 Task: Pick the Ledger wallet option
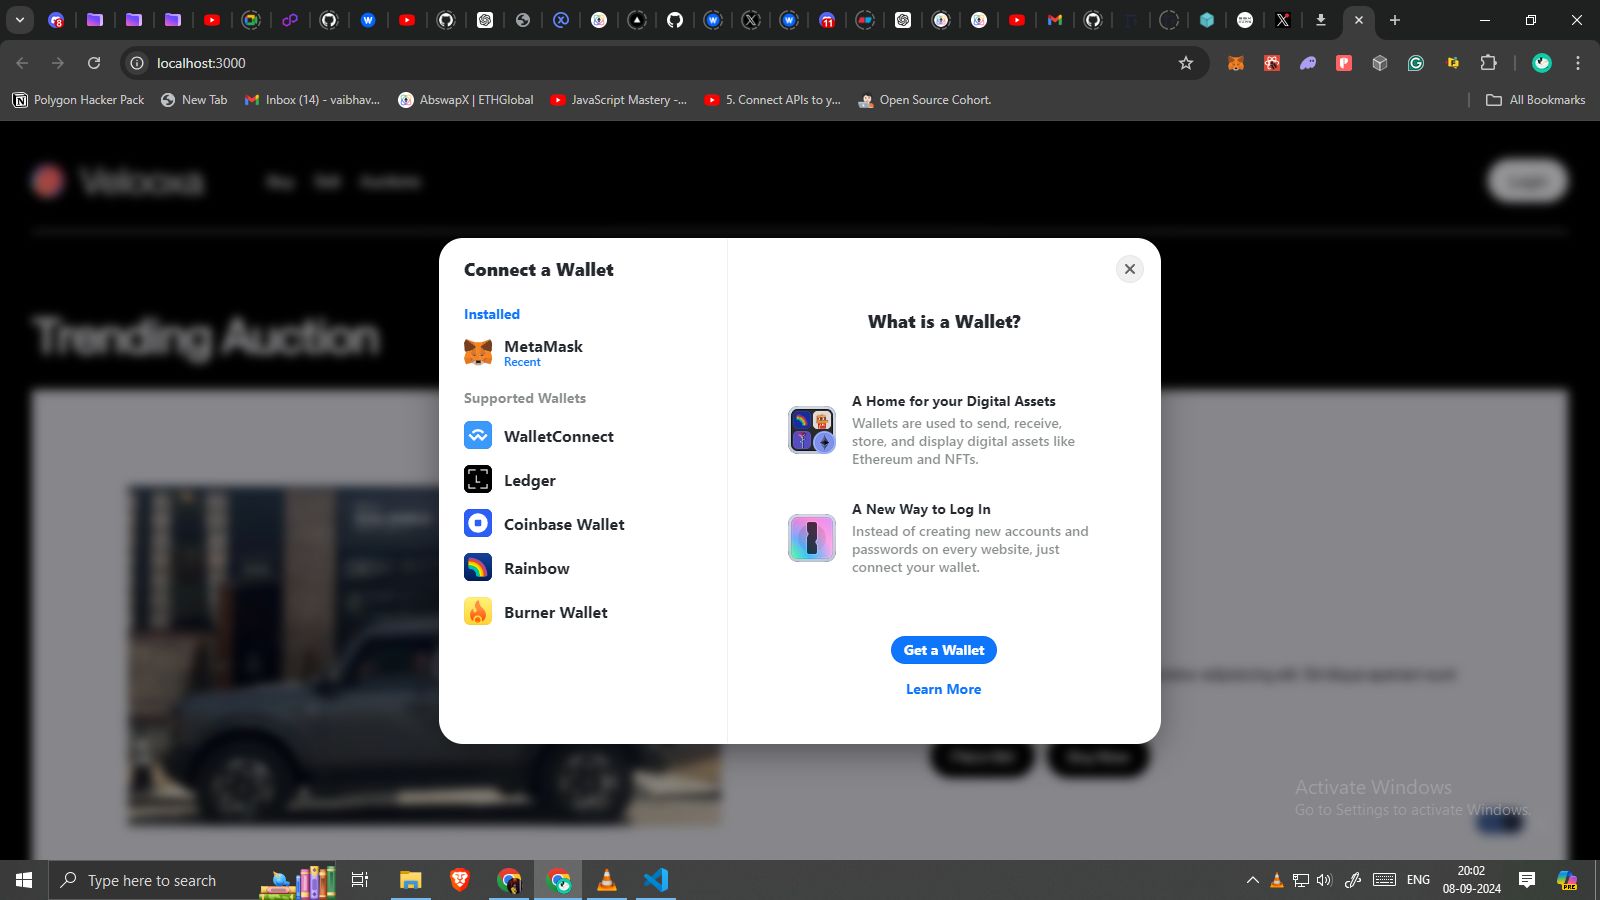click(583, 480)
